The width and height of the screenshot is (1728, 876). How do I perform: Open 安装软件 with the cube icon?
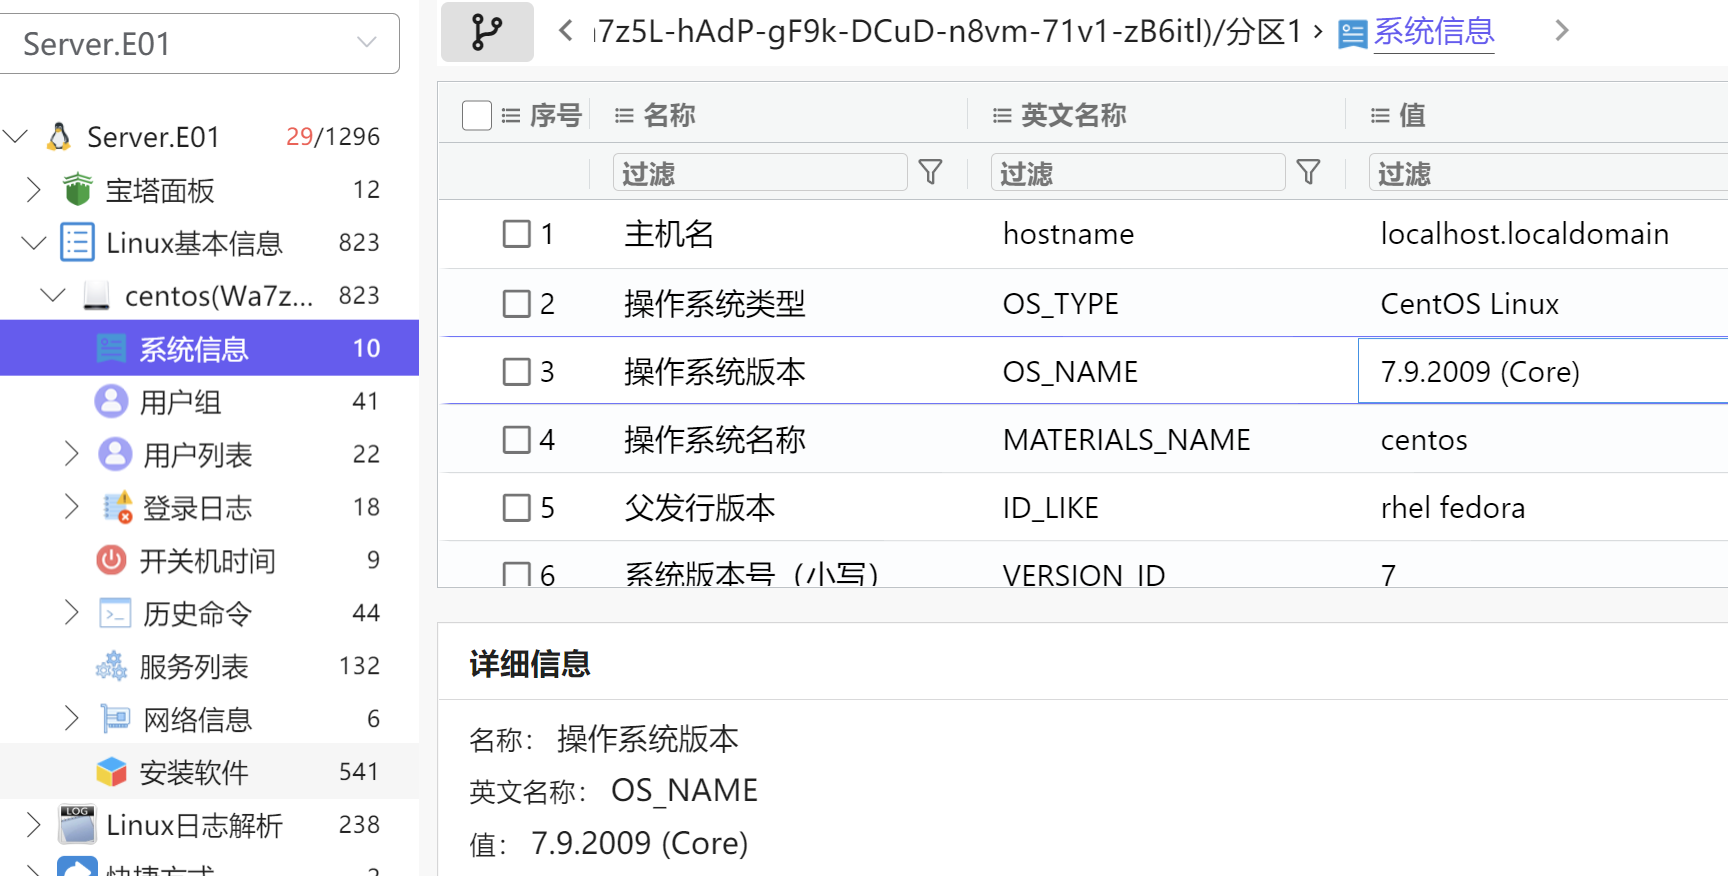coord(111,772)
